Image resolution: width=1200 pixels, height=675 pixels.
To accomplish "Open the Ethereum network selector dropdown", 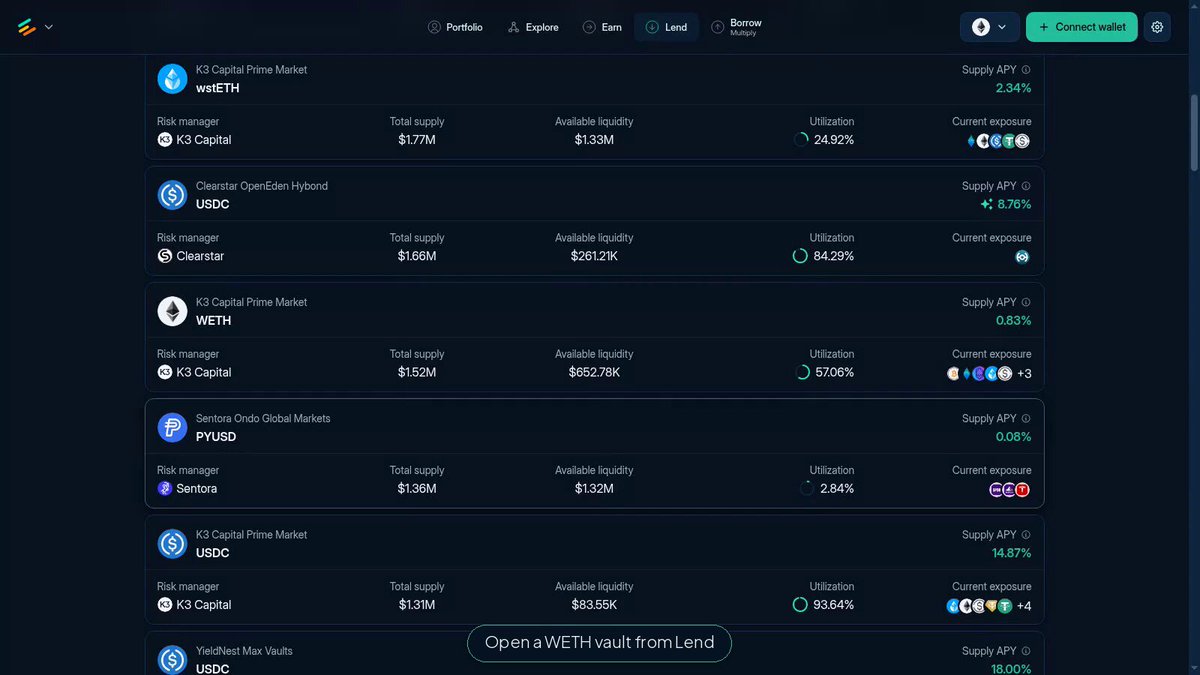I will pos(989,27).
